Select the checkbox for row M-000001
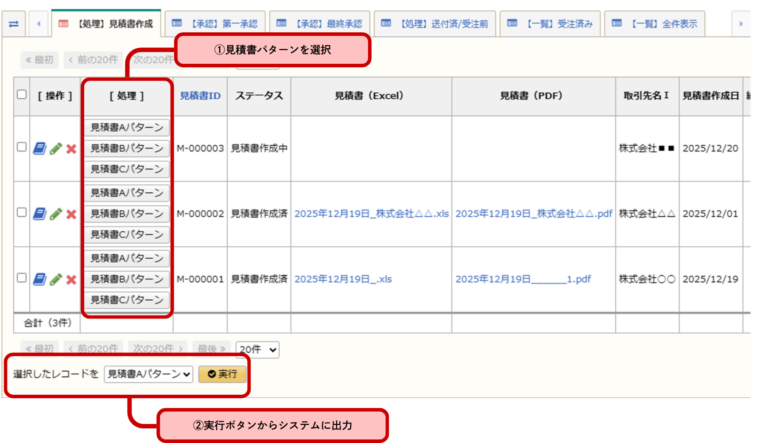 click(22, 279)
